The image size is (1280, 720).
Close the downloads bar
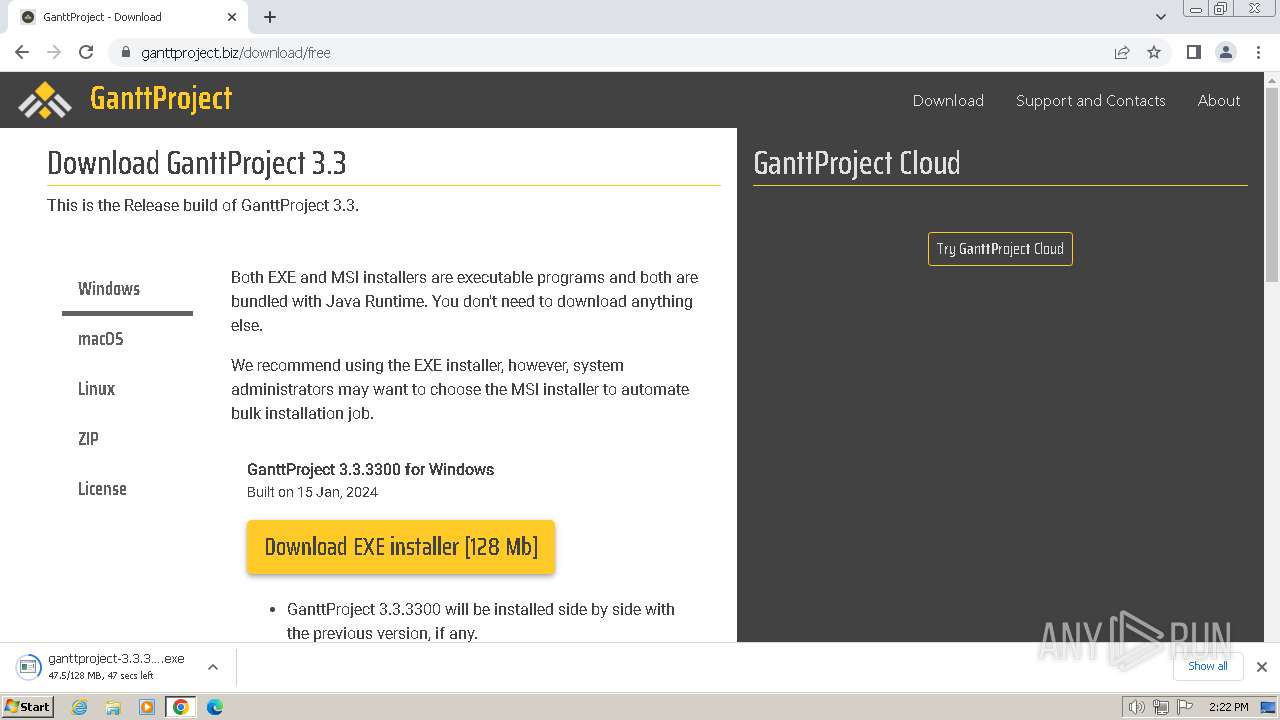click(x=1262, y=667)
